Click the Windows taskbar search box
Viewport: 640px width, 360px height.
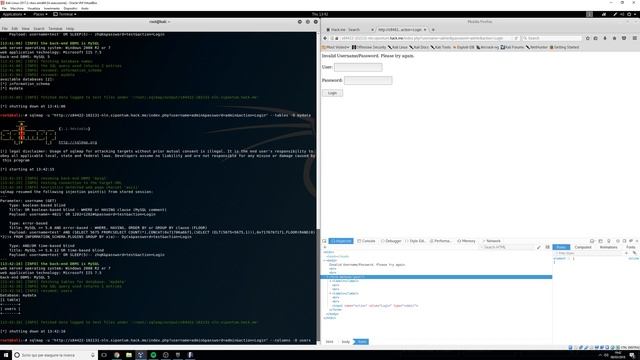pos(55,355)
